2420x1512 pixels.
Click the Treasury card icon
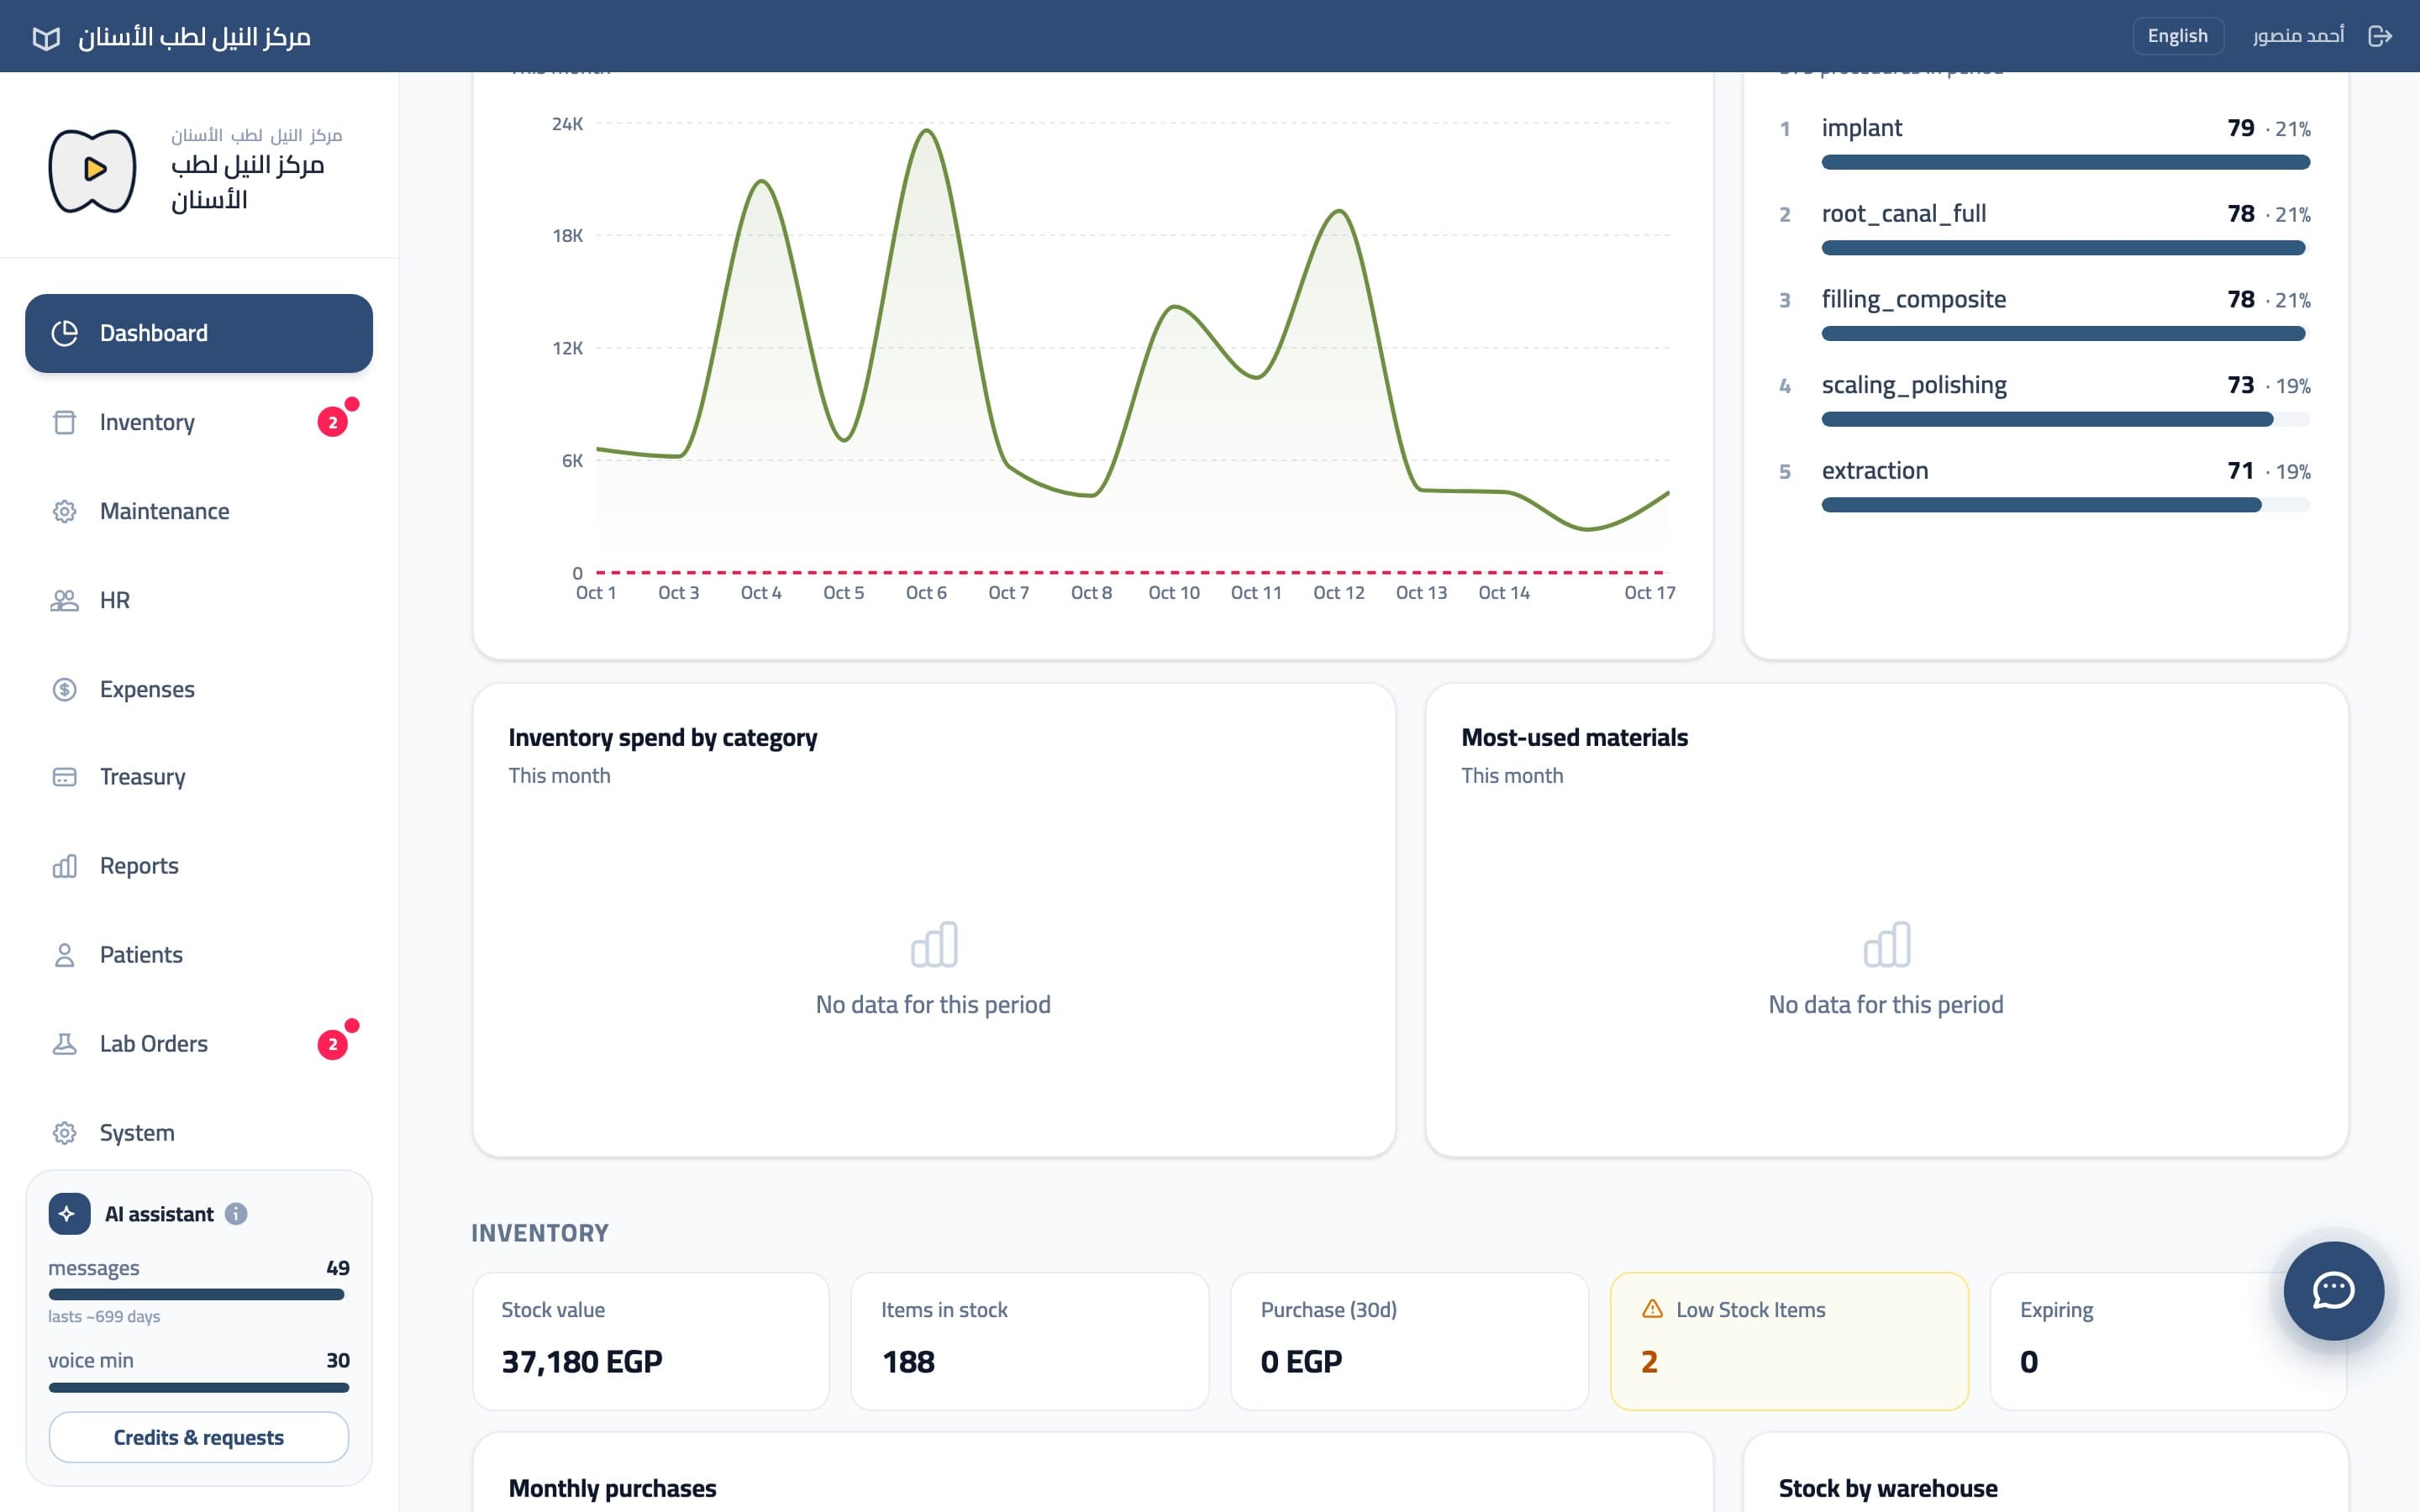64,777
